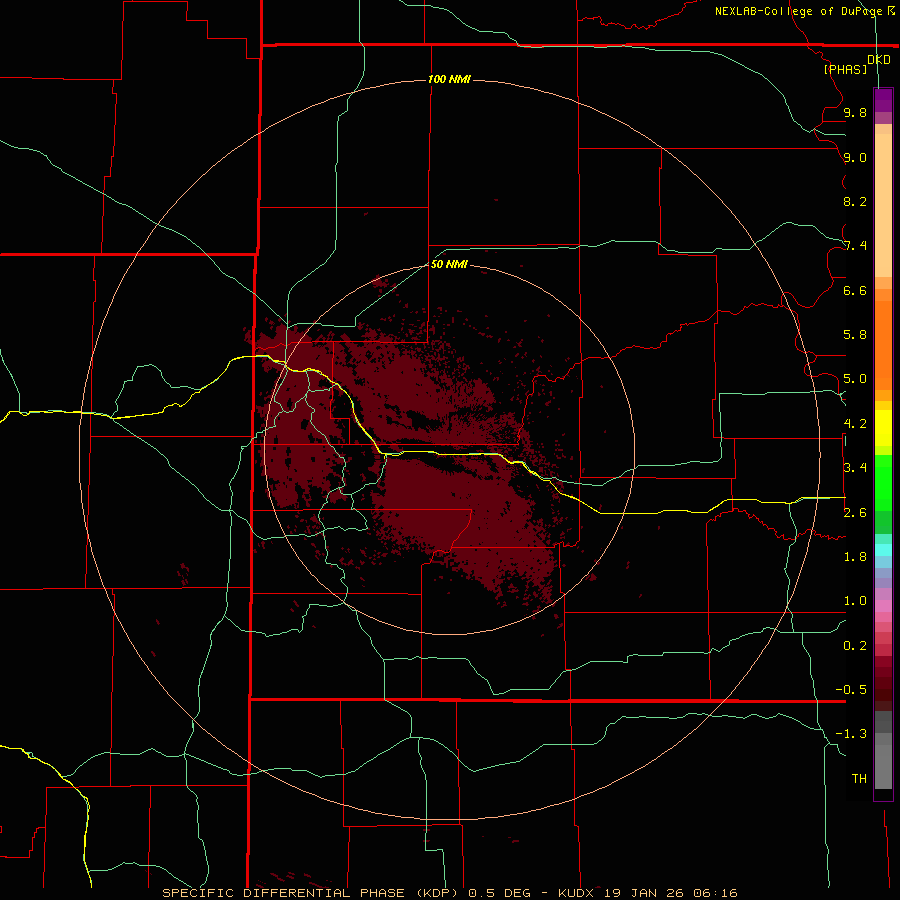The width and height of the screenshot is (900, 900).
Task: Click the 0.2 value on color scale
Action: click(x=855, y=646)
